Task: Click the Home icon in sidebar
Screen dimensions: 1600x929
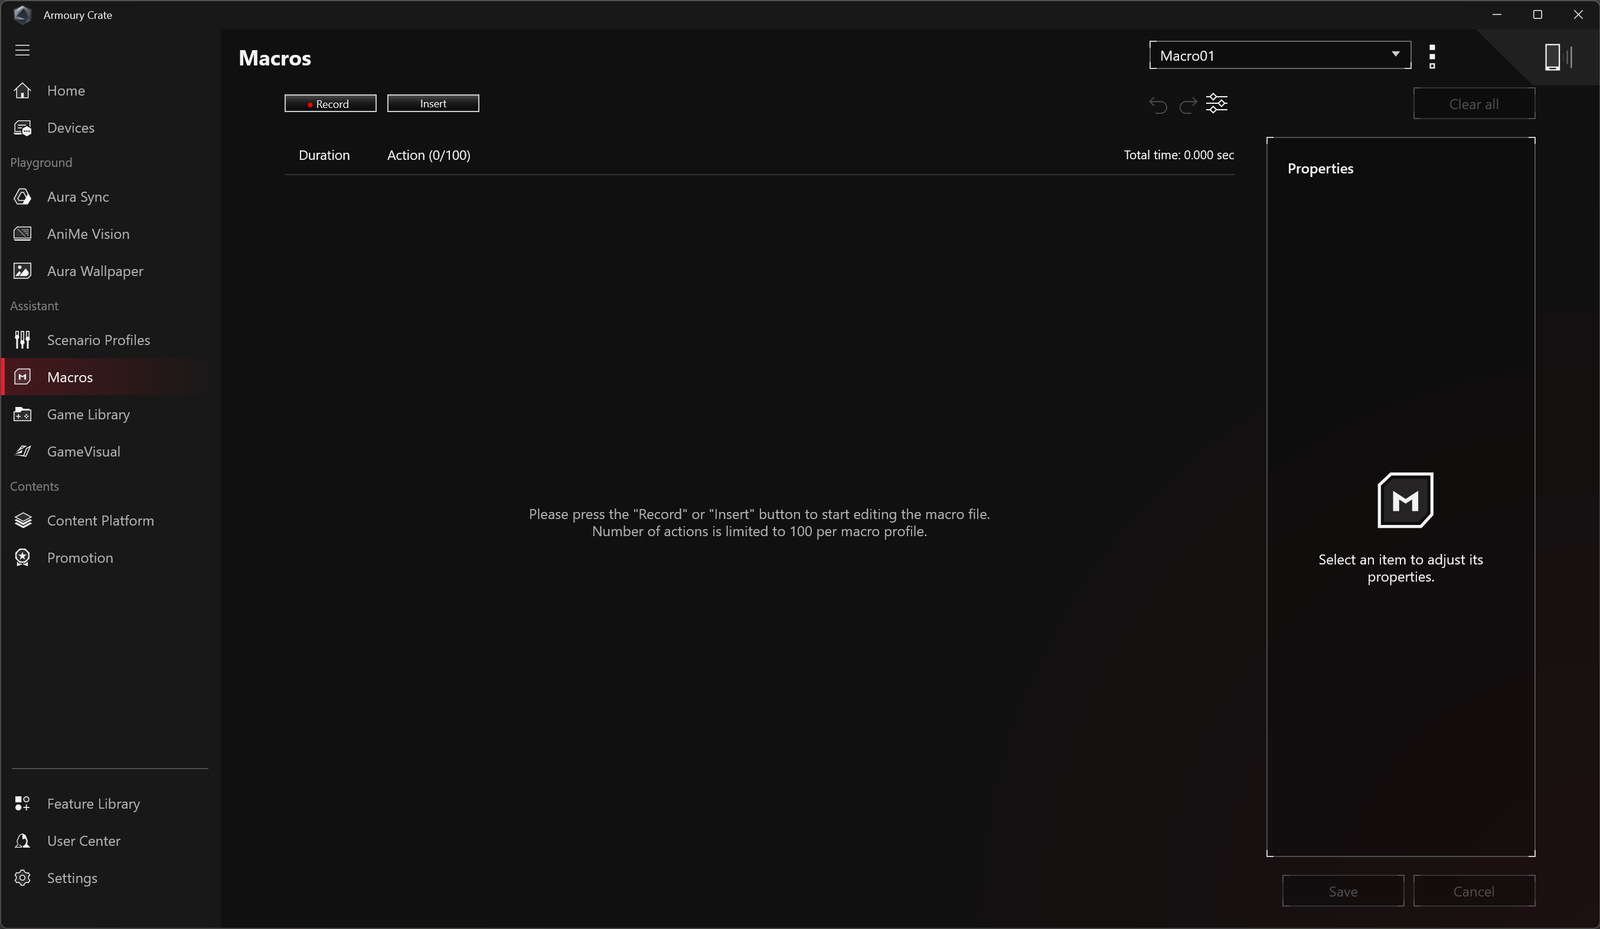Action: click(x=23, y=91)
